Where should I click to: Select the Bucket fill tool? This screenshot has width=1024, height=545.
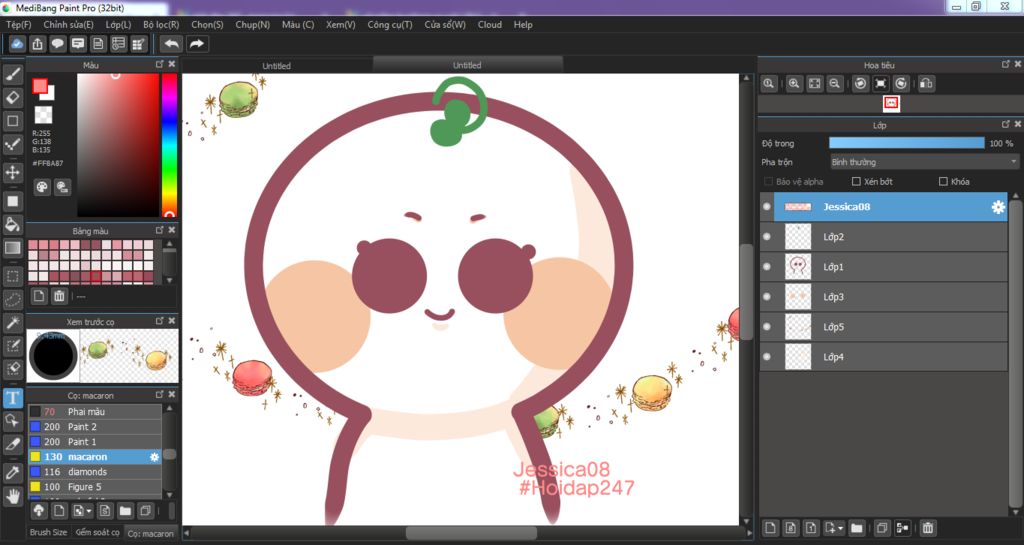[x=12, y=225]
